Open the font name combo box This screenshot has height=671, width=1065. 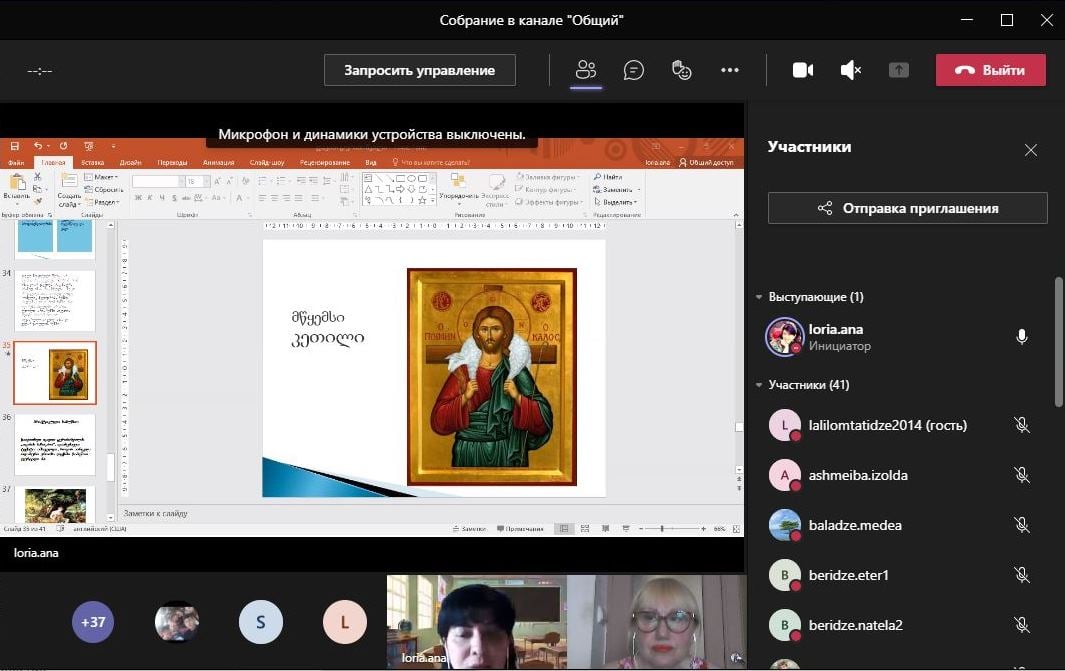[158, 181]
